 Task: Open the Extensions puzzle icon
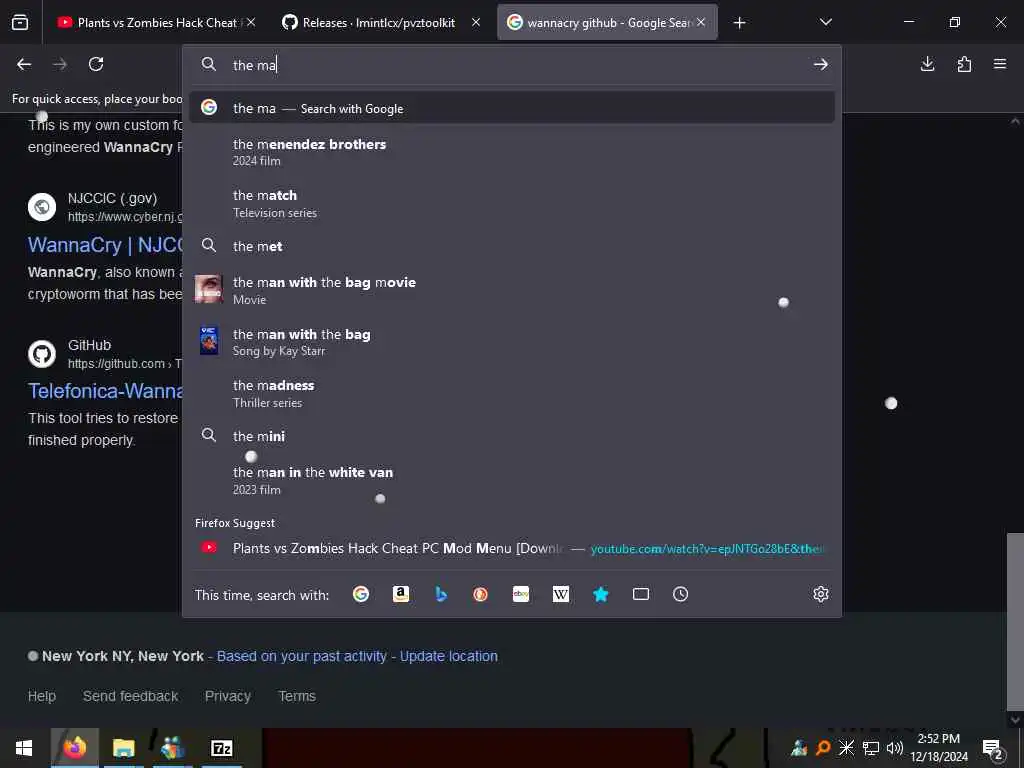coord(964,64)
